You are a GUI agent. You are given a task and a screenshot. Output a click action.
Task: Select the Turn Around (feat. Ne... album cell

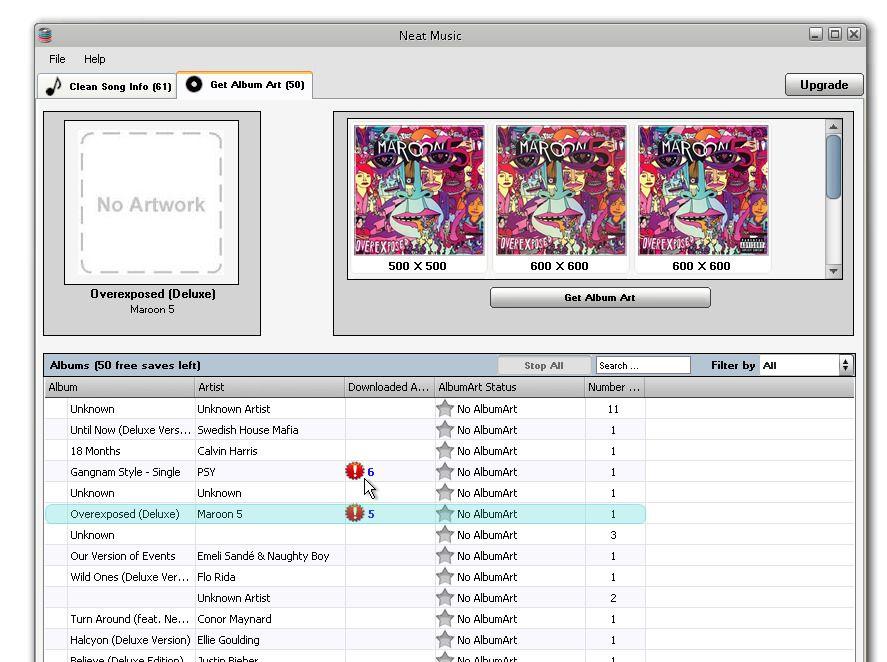tap(130, 619)
